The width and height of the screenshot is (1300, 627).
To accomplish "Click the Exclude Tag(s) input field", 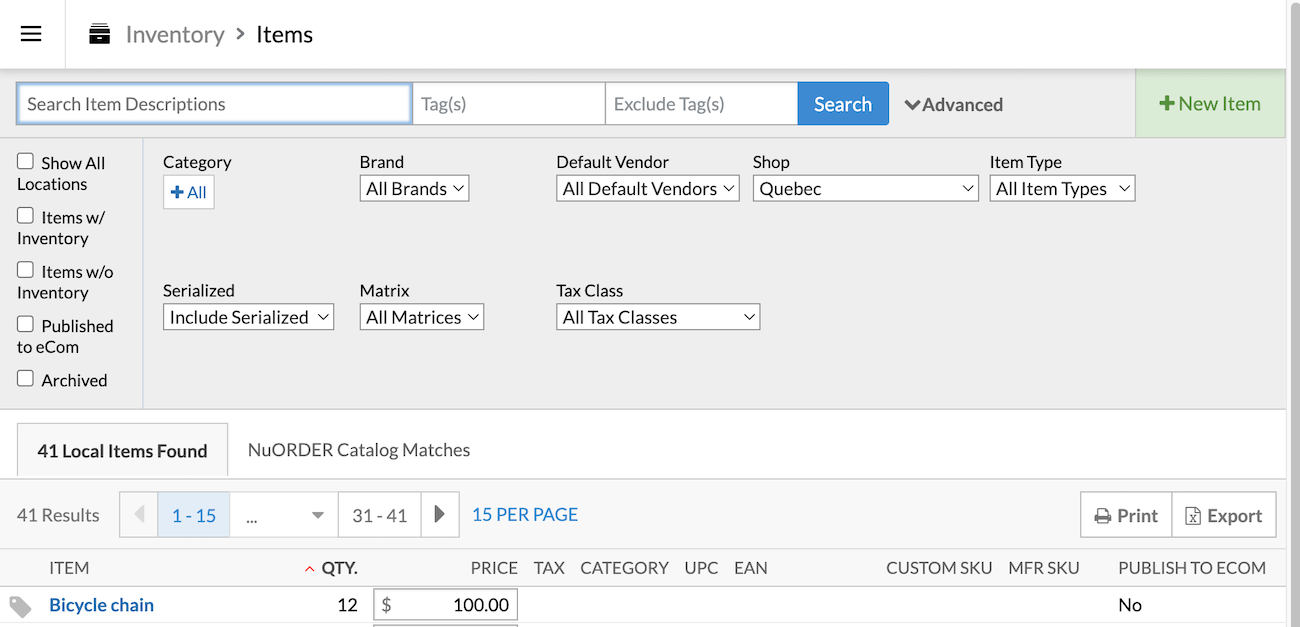I will pyautogui.click(x=702, y=103).
